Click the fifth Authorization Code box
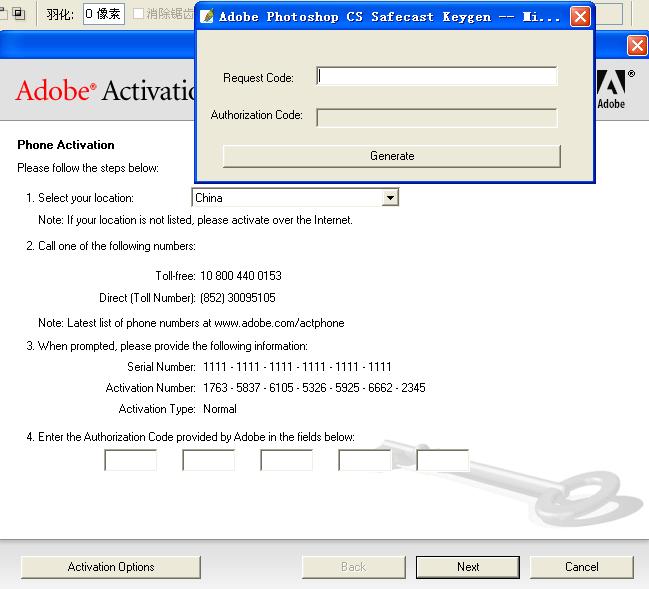Image resolution: width=649 pixels, height=589 pixels. [x=442, y=460]
